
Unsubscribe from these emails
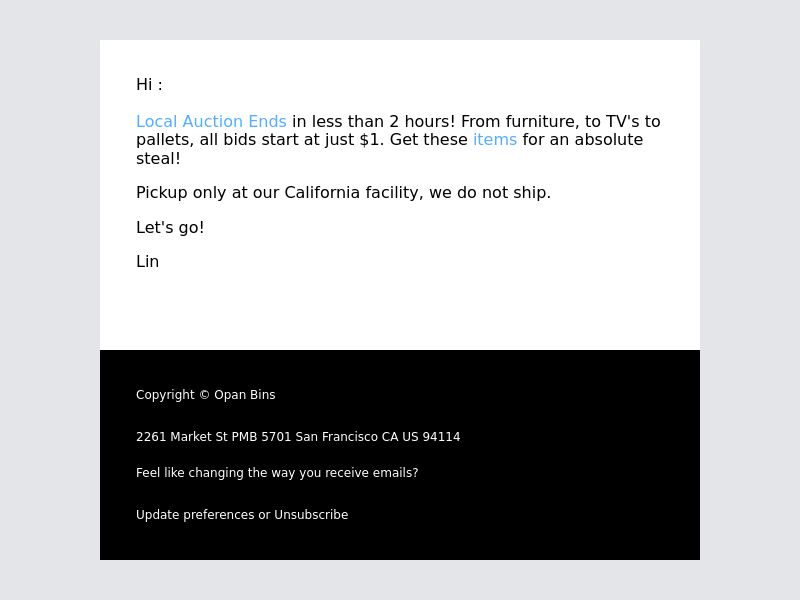[311, 514]
